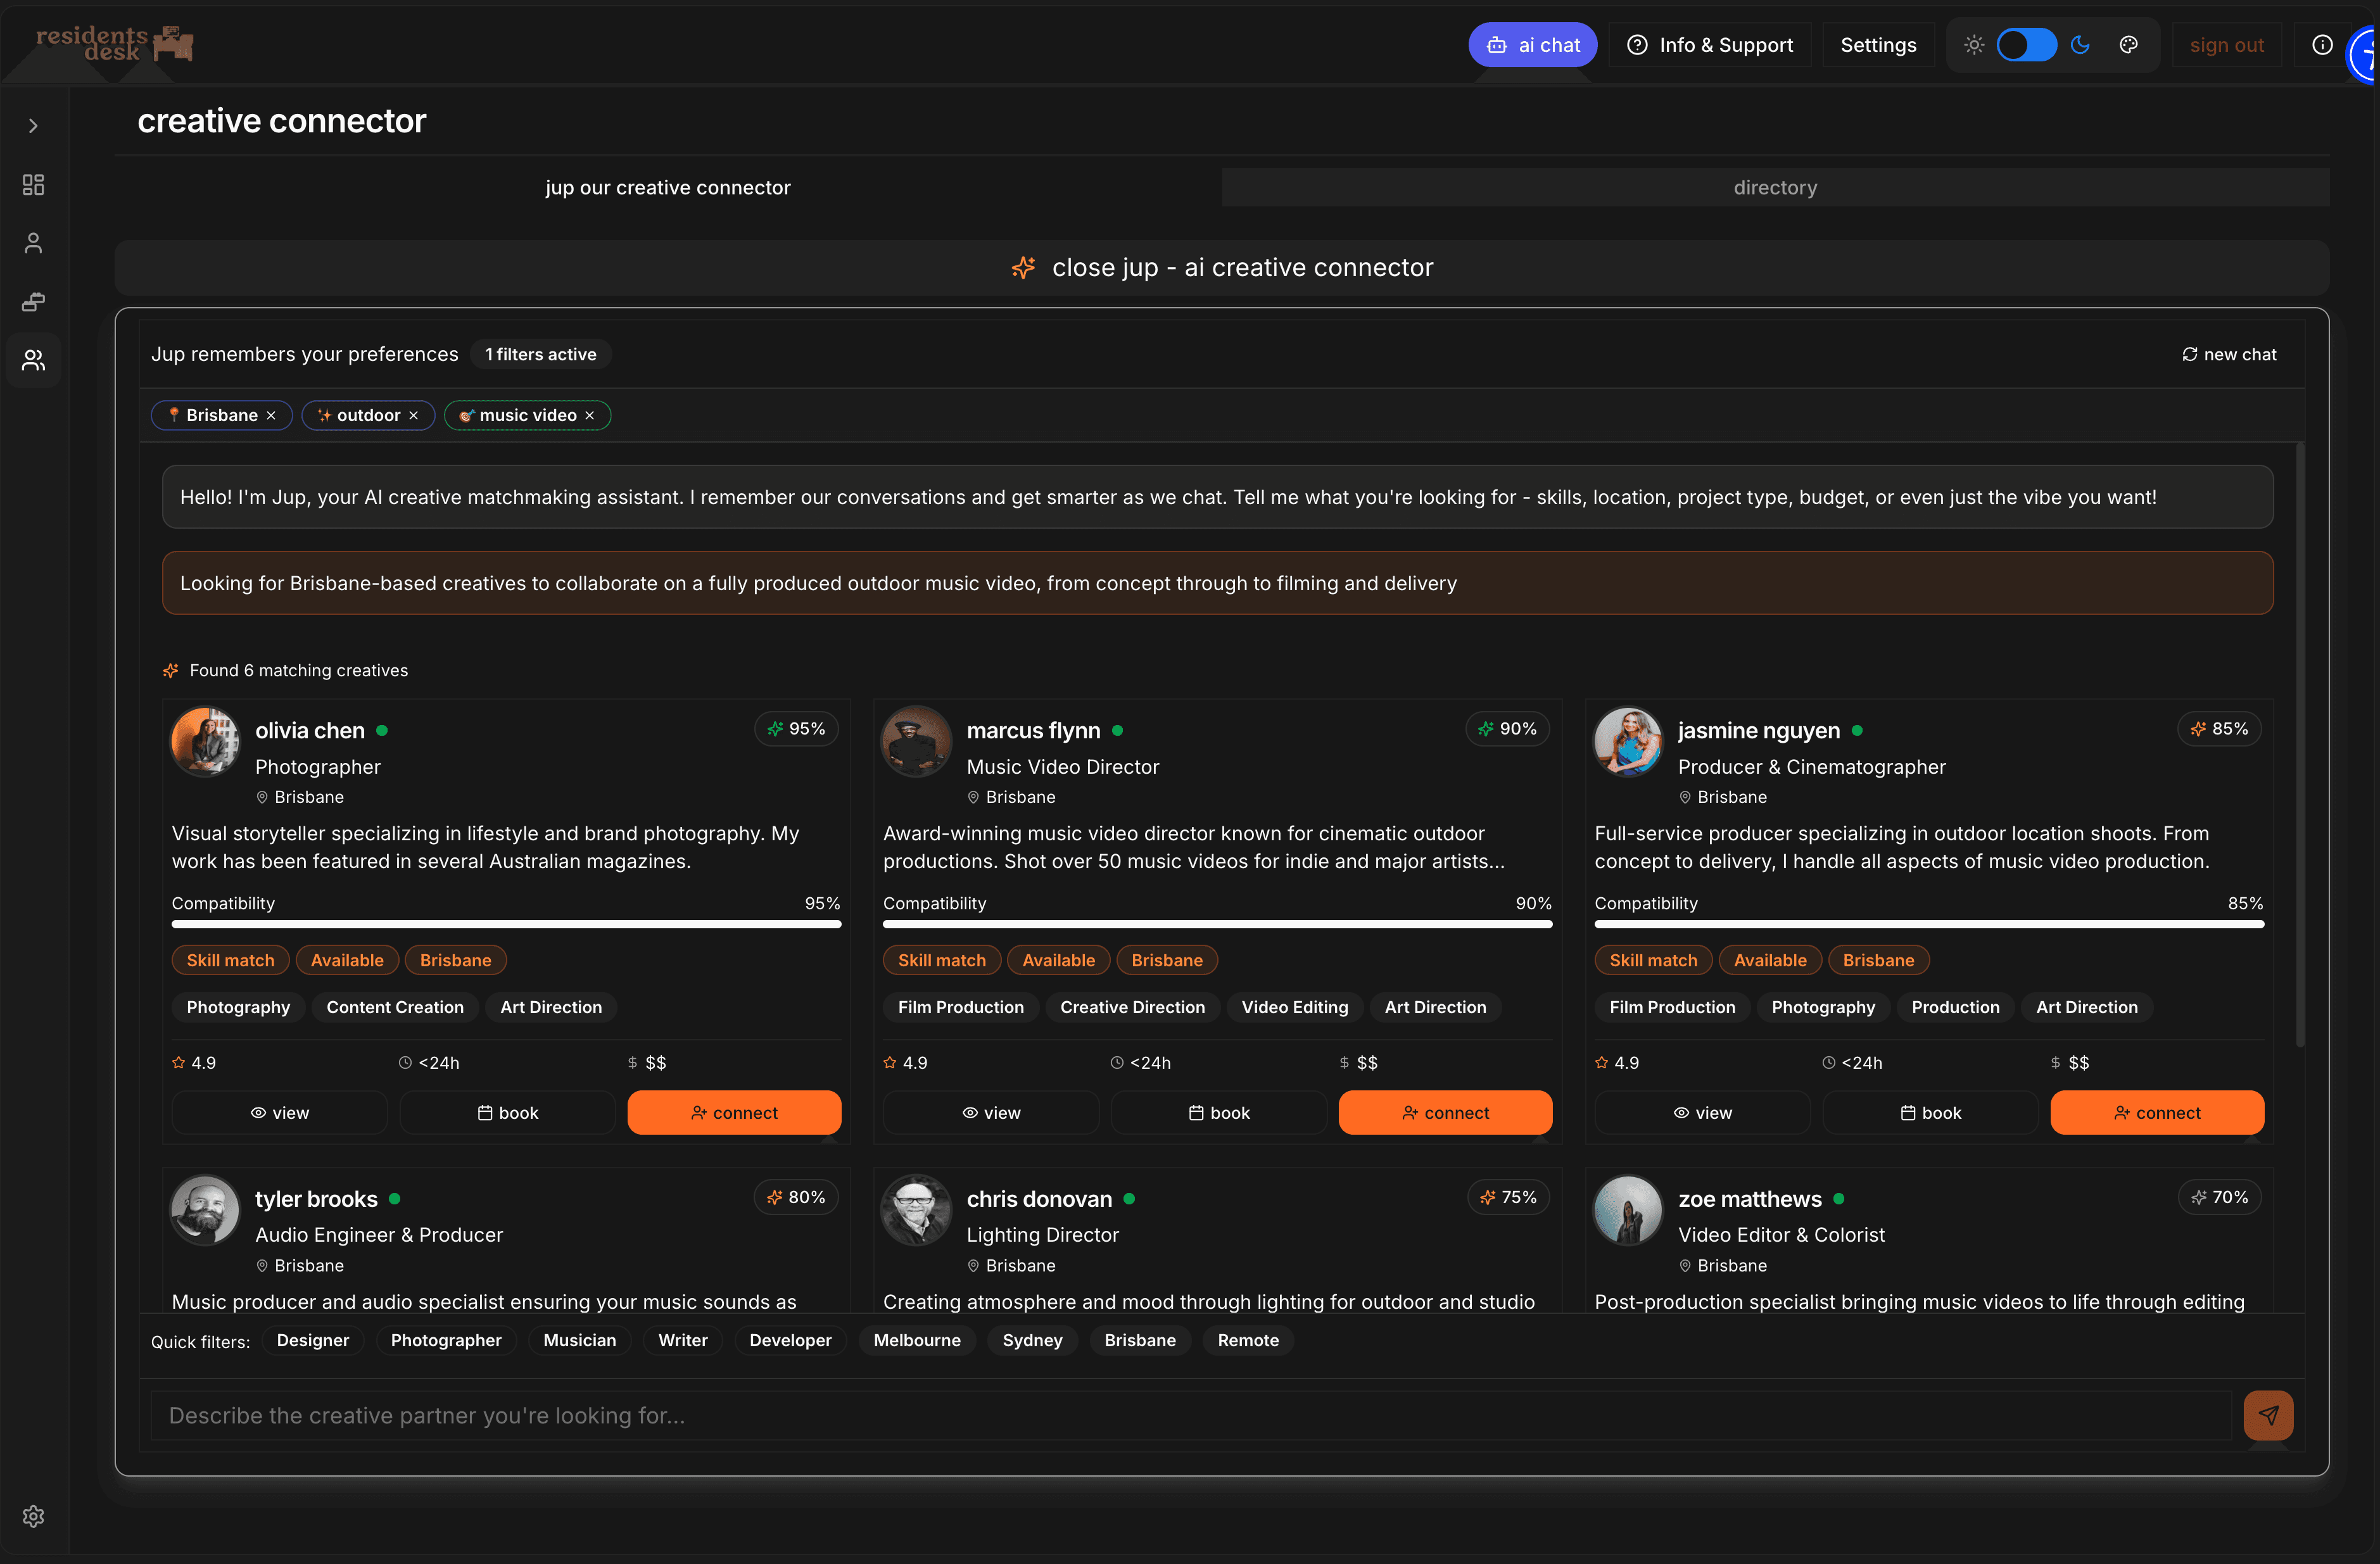The height and width of the screenshot is (1564, 2380).
Task: Switch to the directory tab
Action: click(1774, 188)
